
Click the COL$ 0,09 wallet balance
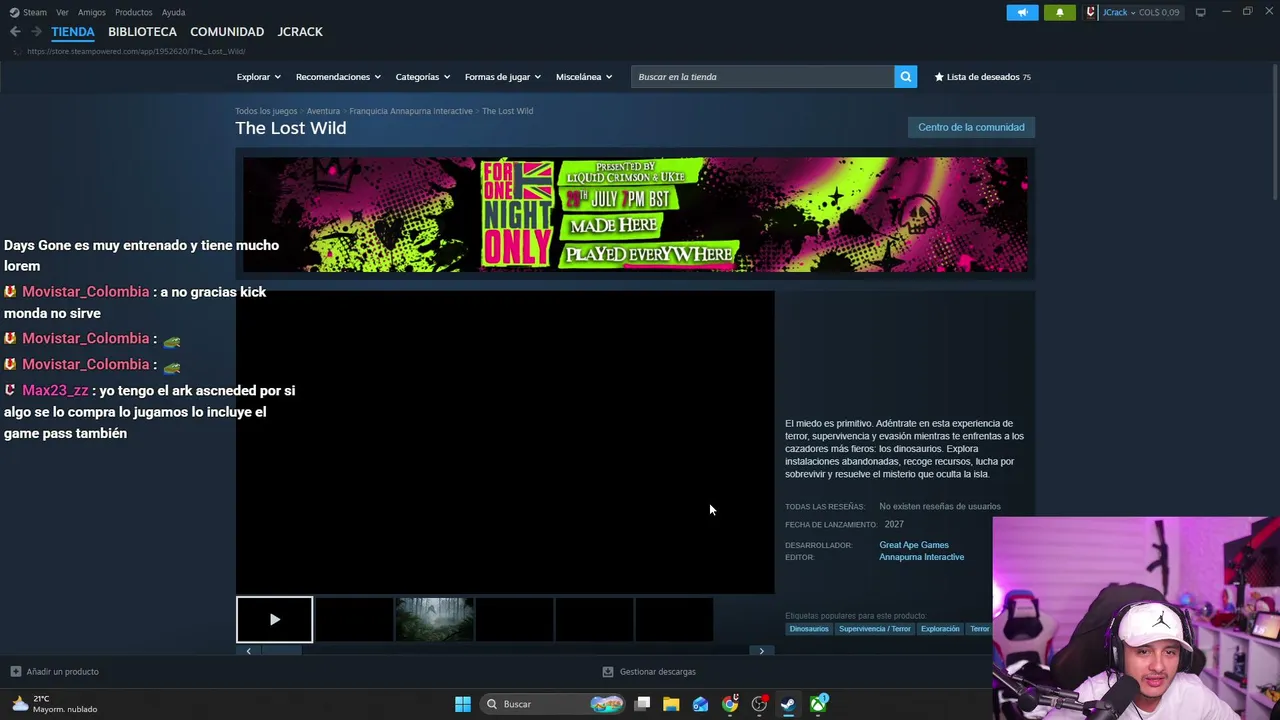pos(1159,12)
